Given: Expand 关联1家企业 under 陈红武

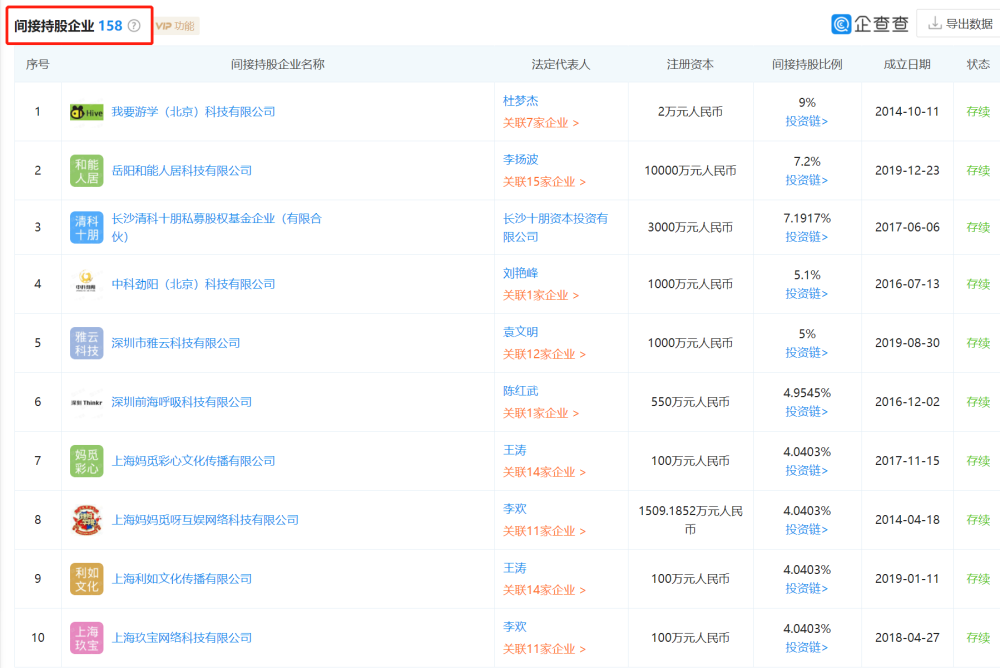Looking at the screenshot, I should (541, 413).
